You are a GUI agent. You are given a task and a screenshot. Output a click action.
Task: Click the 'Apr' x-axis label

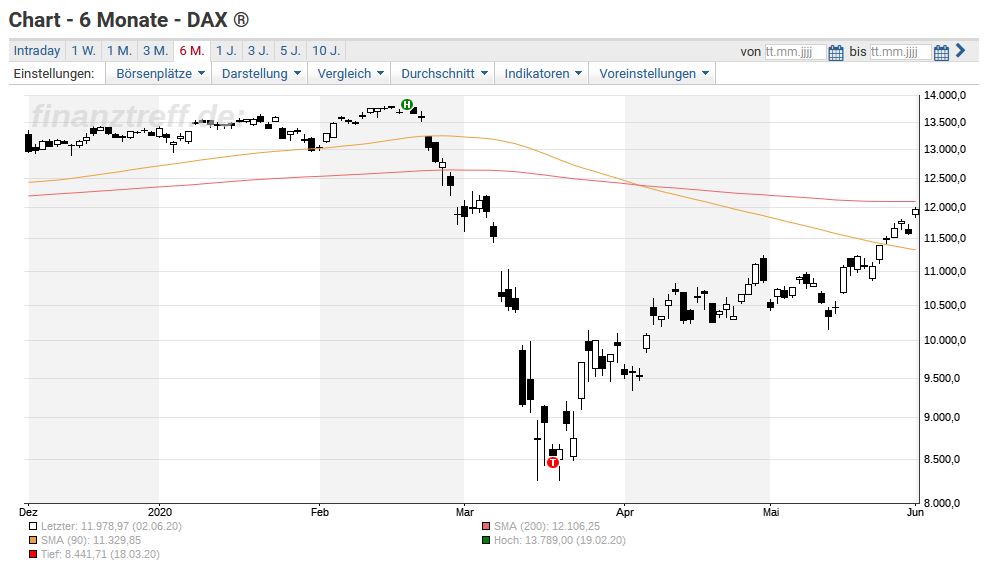pos(625,512)
